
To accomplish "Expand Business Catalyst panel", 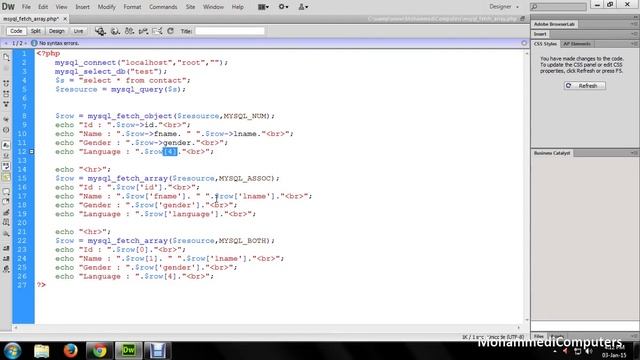I will point(552,153).
